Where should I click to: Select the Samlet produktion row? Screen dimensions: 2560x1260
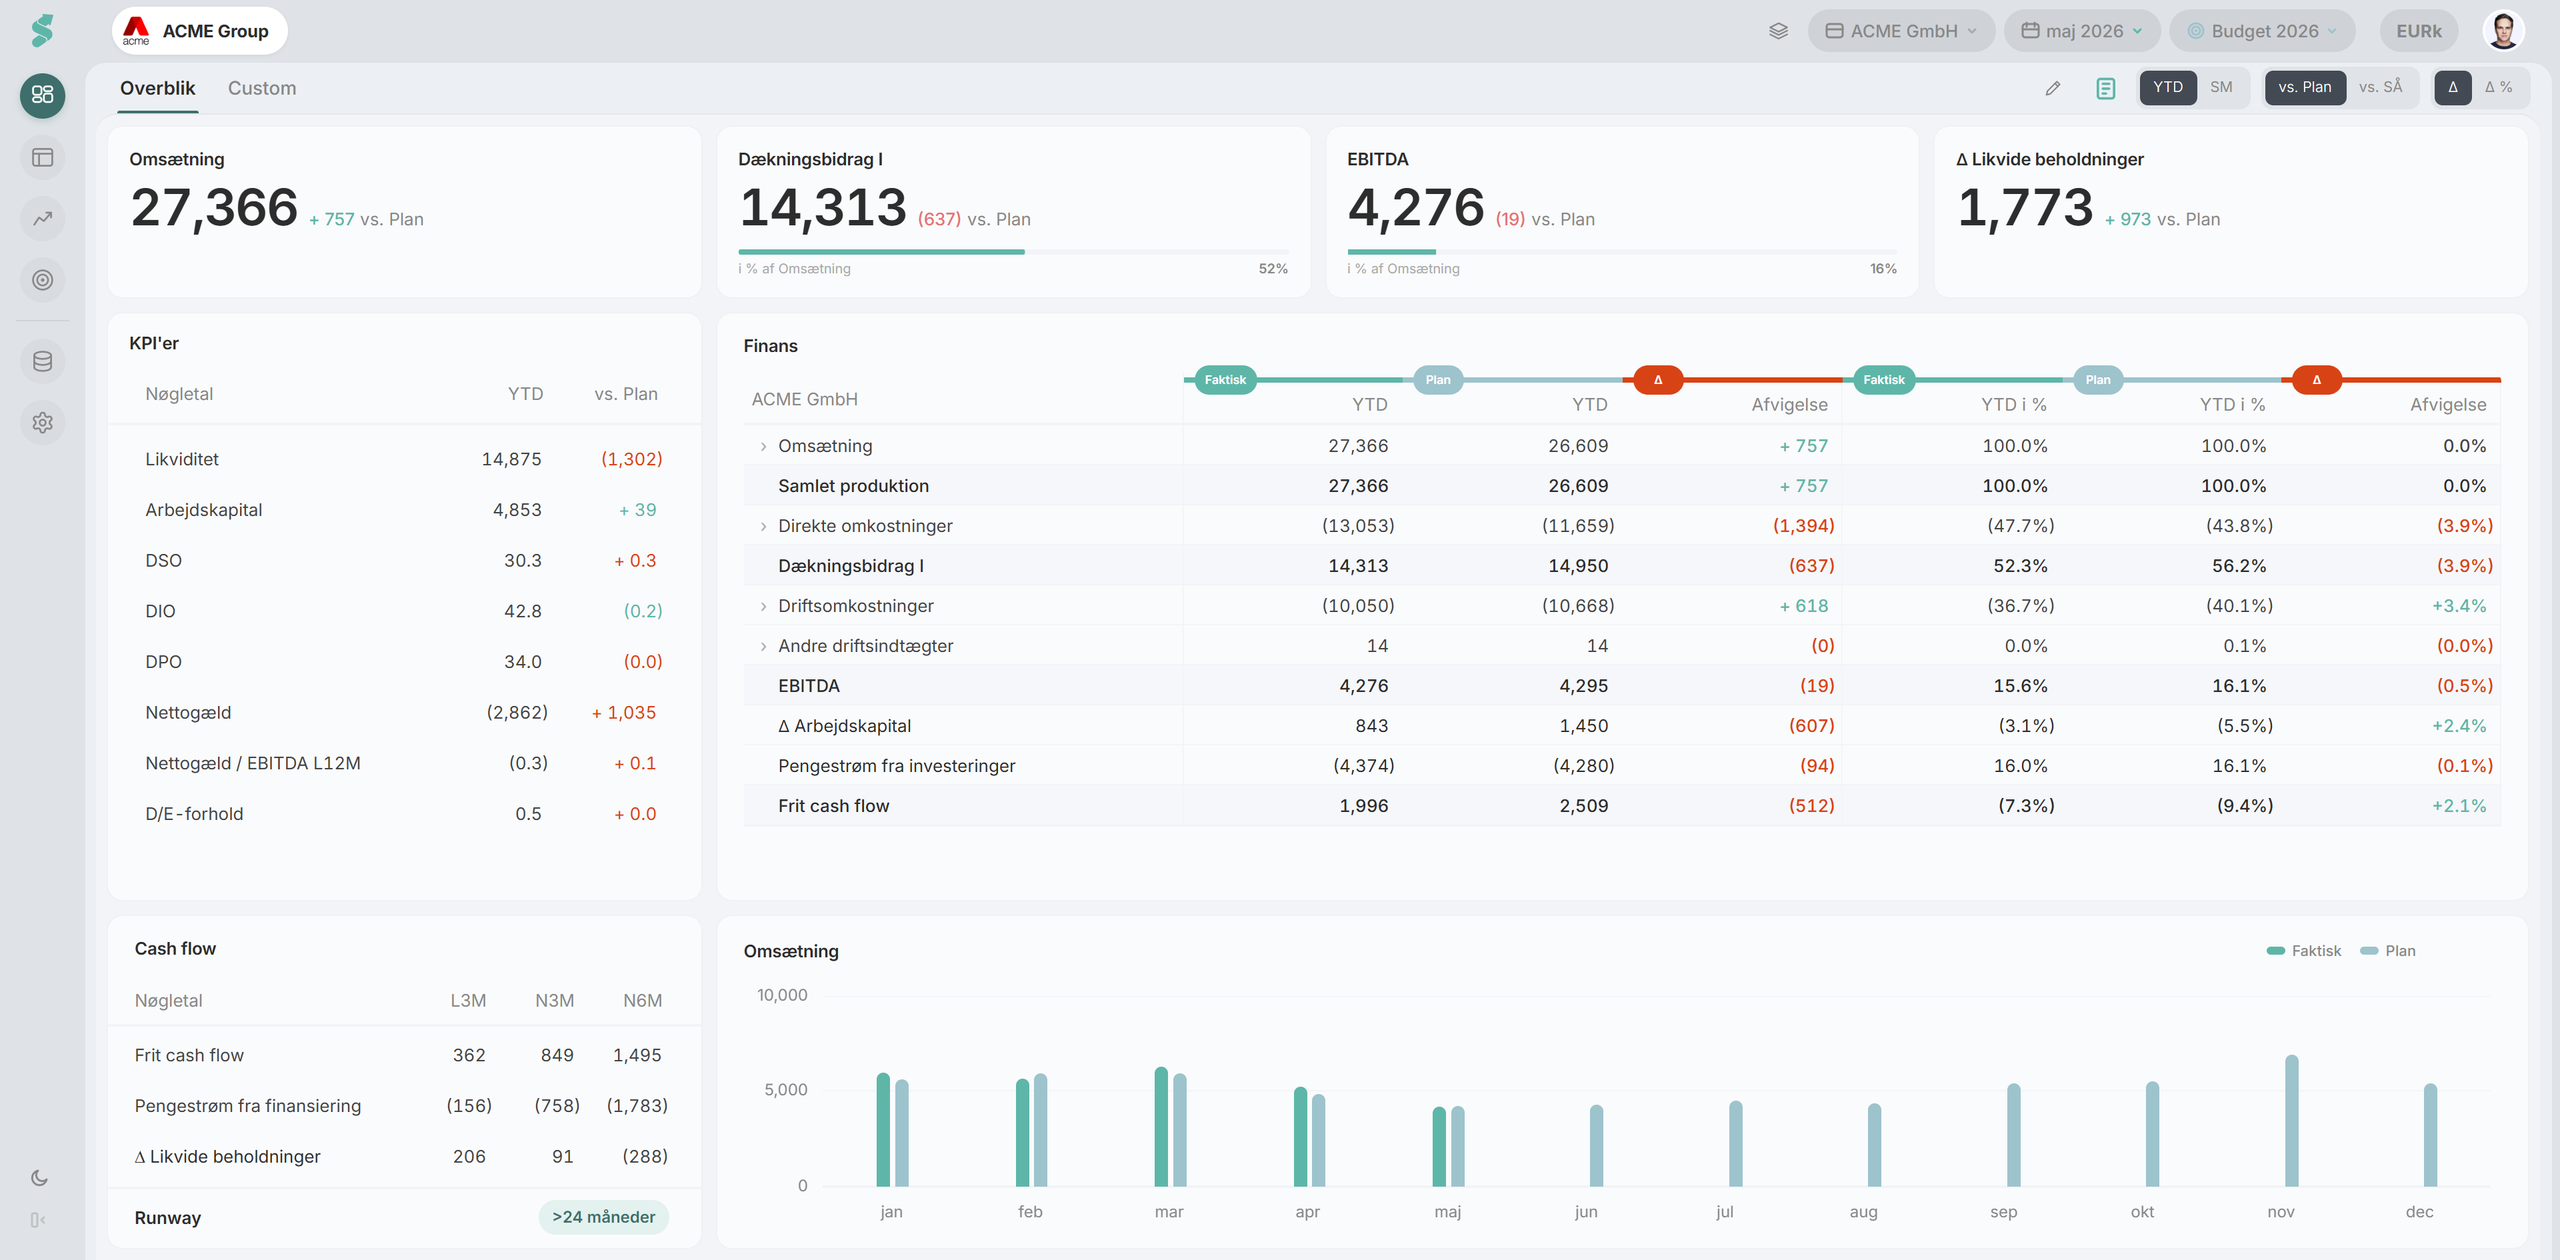(1622, 486)
